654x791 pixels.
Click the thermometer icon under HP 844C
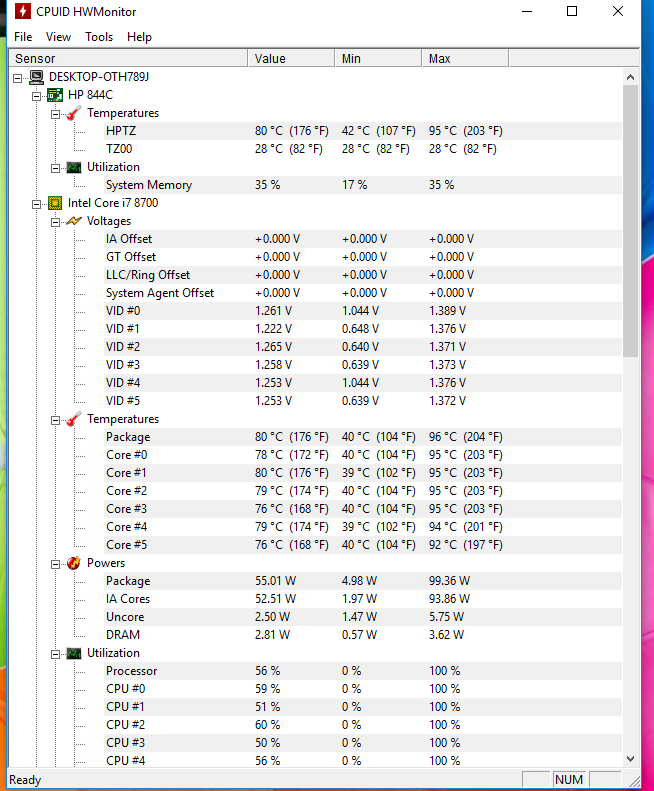coord(74,113)
